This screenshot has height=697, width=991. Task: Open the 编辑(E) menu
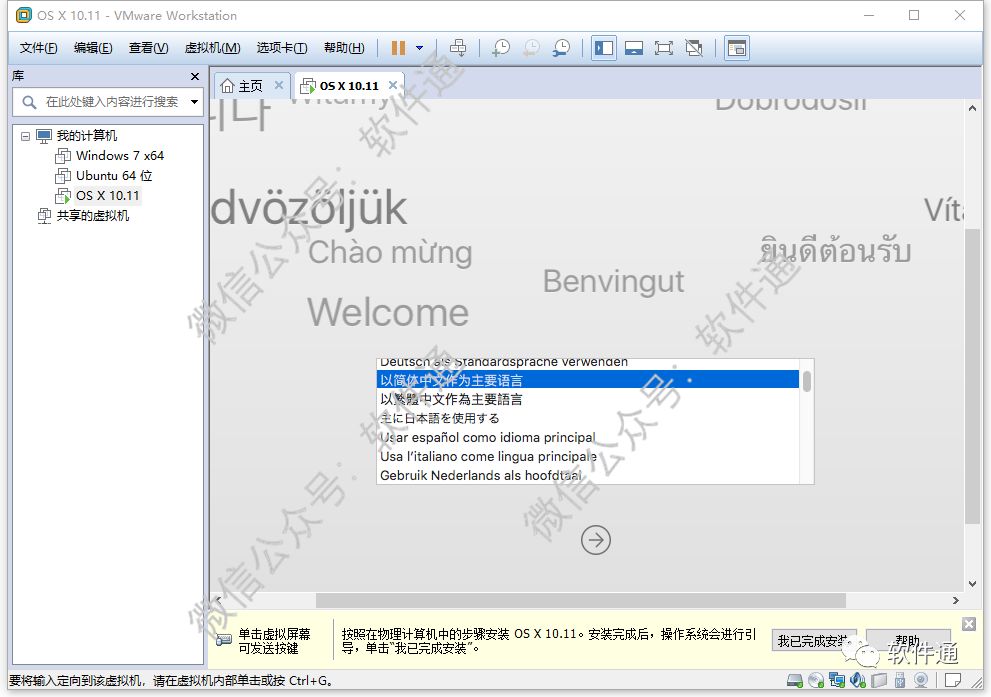click(x=93, y=48)
